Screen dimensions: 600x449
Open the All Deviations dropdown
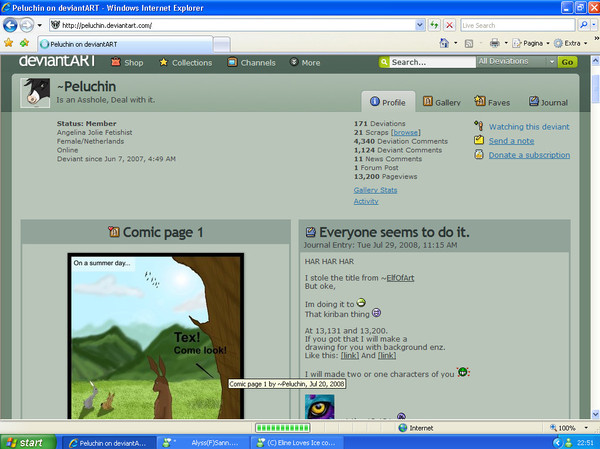click(x=517, y=62)
